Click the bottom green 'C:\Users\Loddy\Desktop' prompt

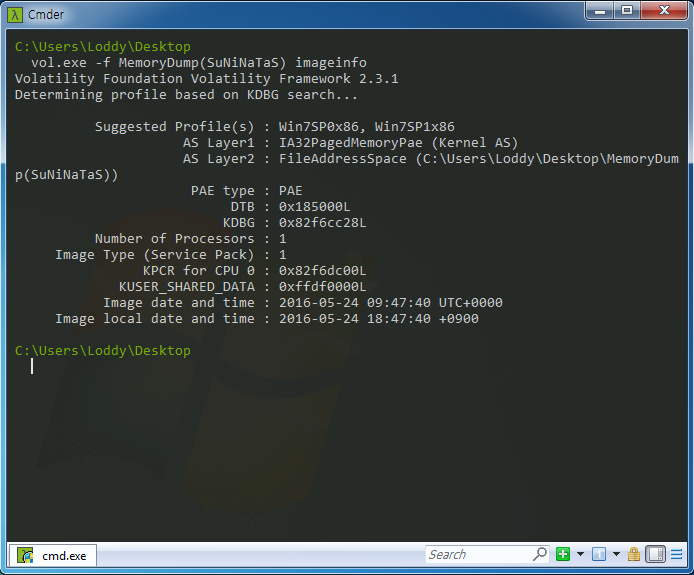point(103,351)
